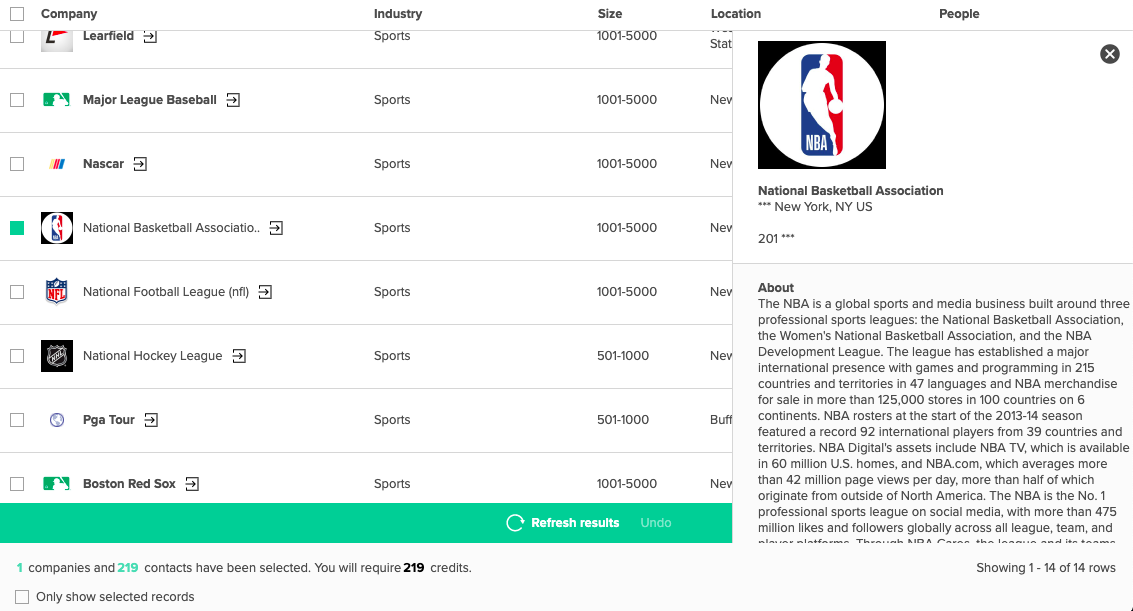
Task: Open the Boston Red Sox company name
Action: 129,484
